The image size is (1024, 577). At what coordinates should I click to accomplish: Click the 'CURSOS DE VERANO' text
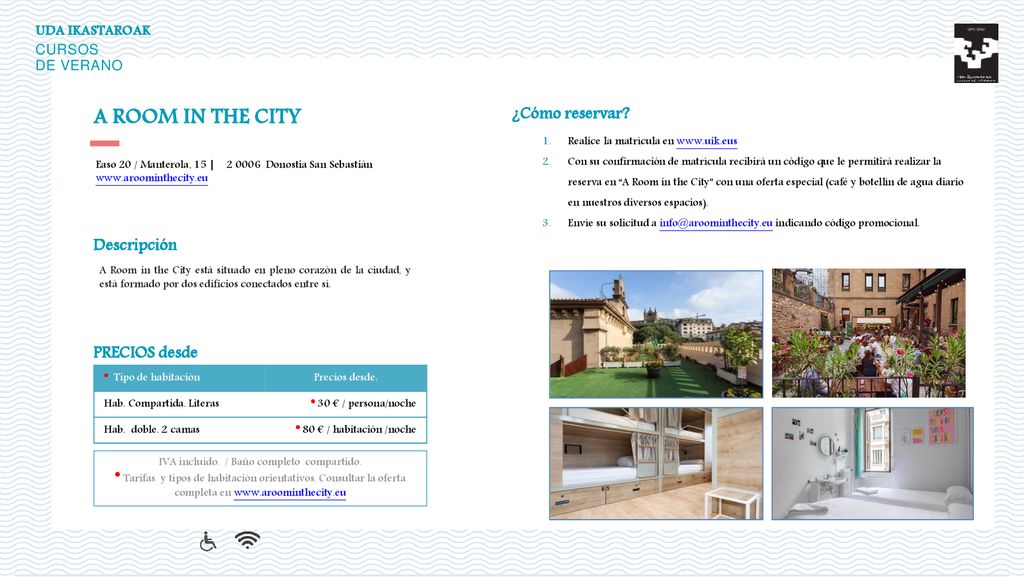79,57
